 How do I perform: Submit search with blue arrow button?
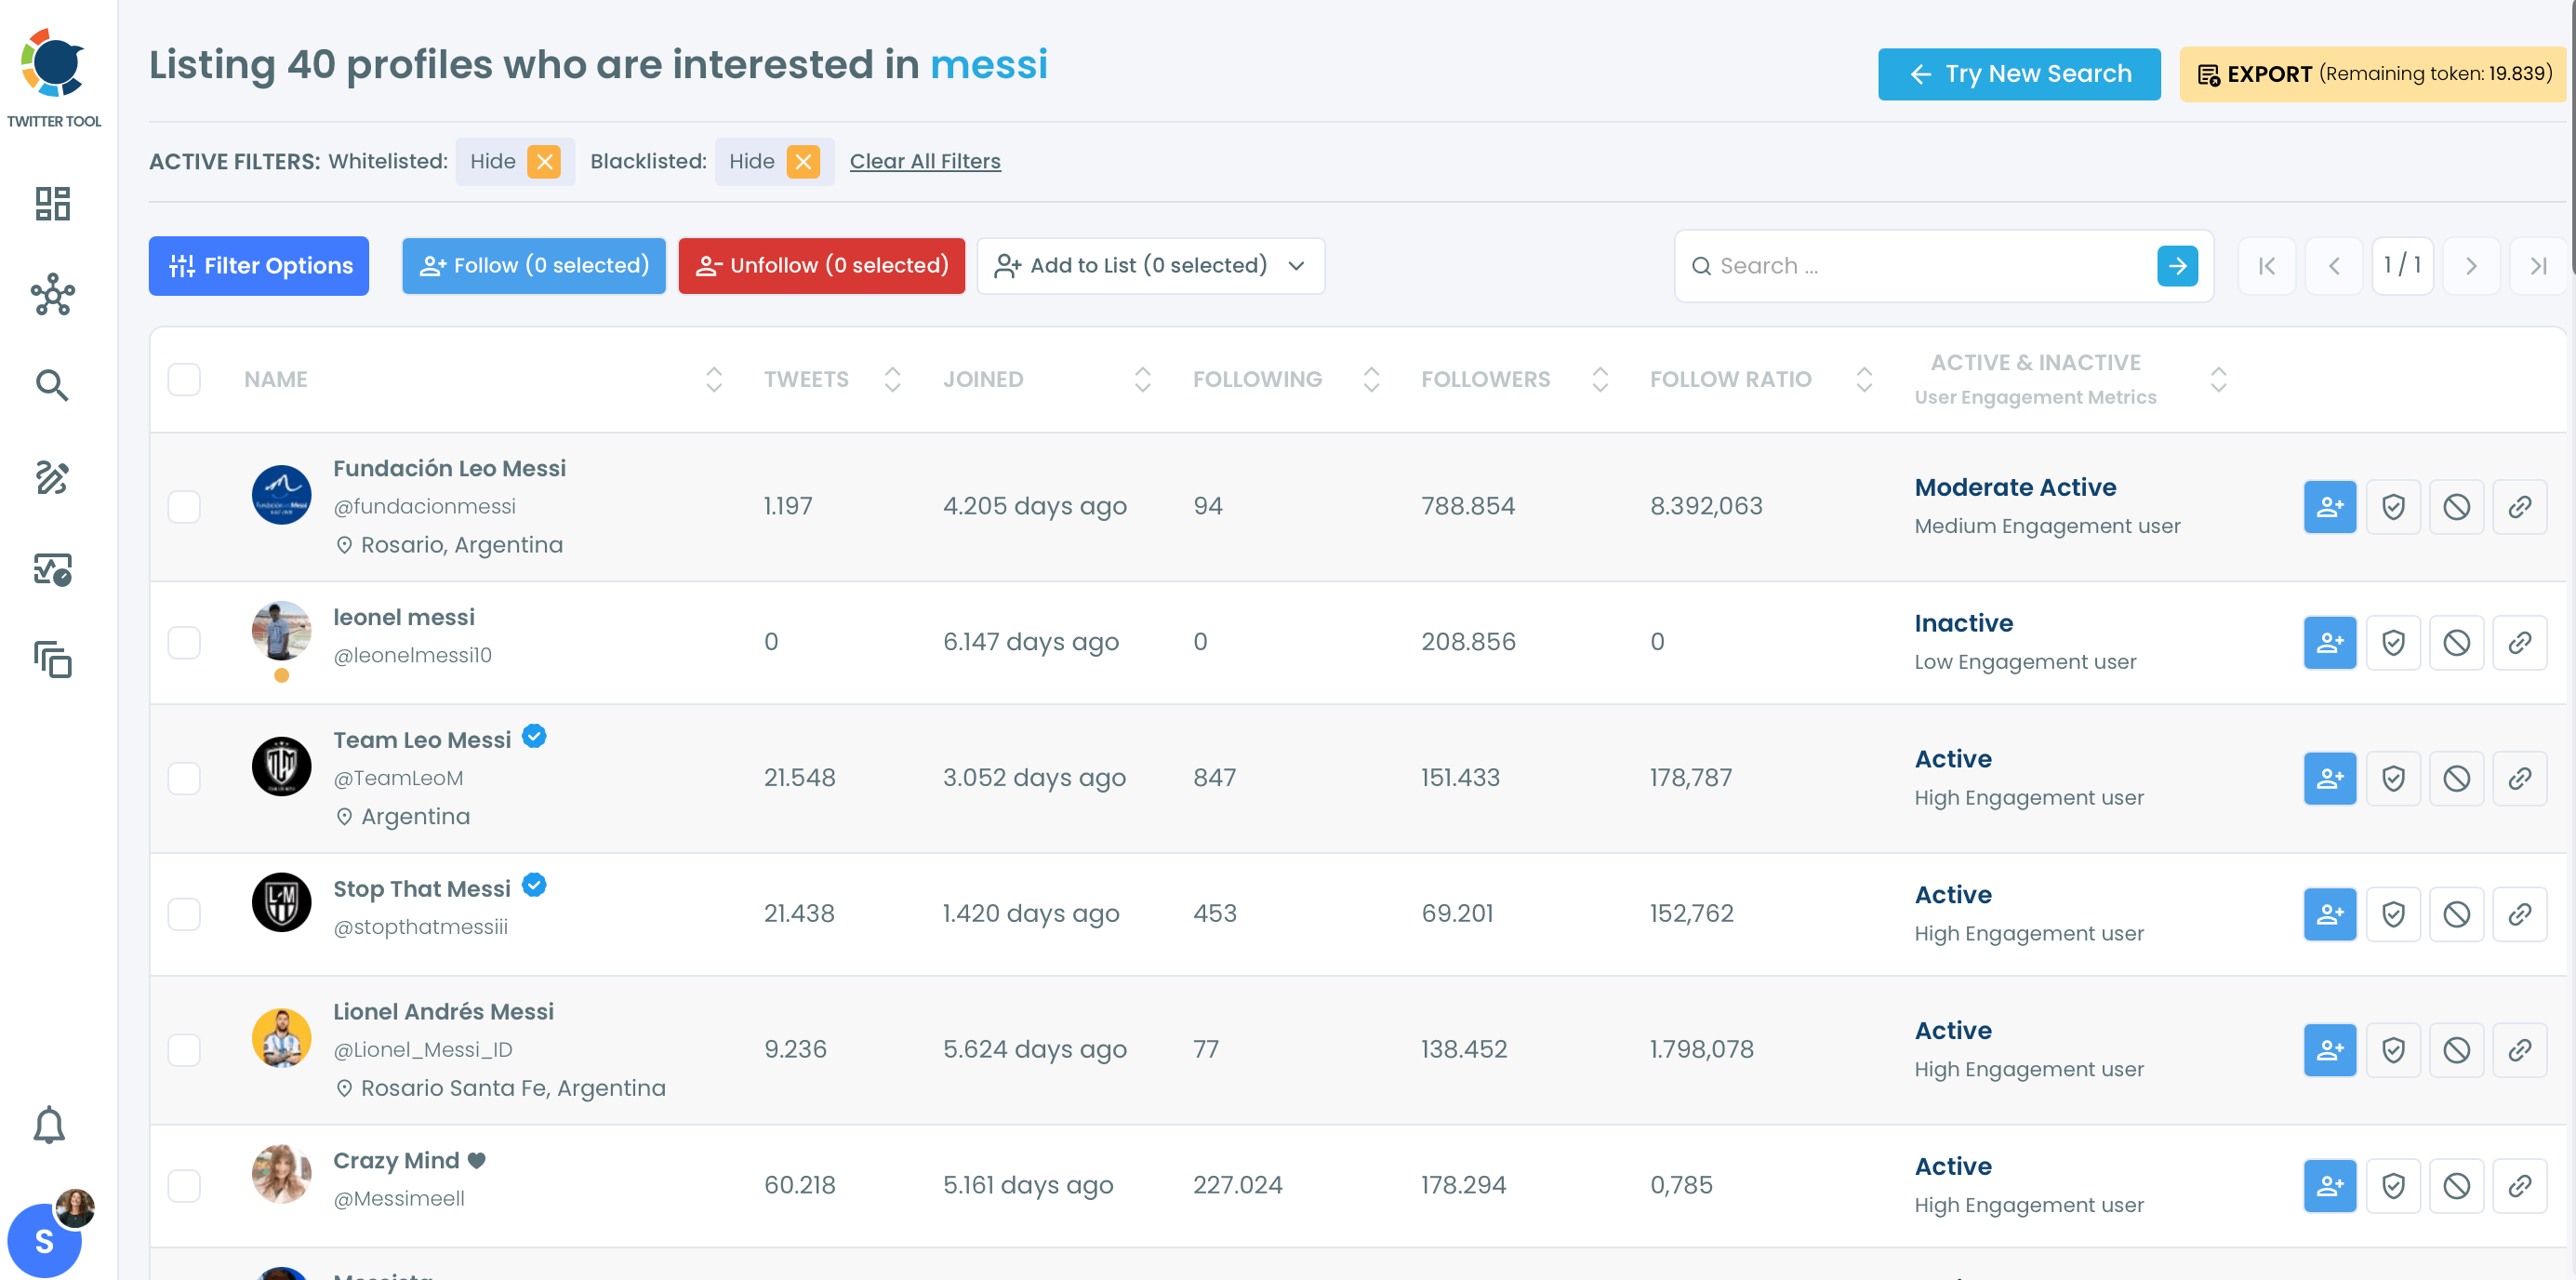point(2177,266)
